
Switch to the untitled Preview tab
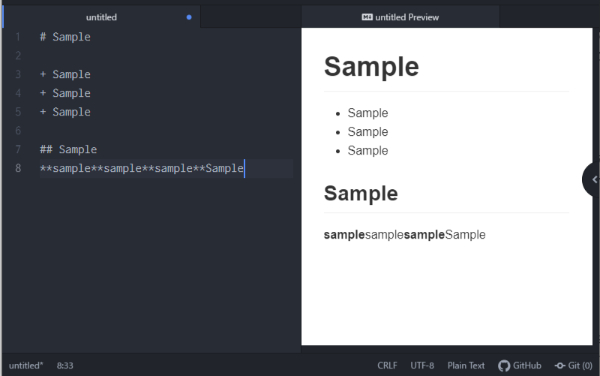pyautogui.click(x=400, y=17)
